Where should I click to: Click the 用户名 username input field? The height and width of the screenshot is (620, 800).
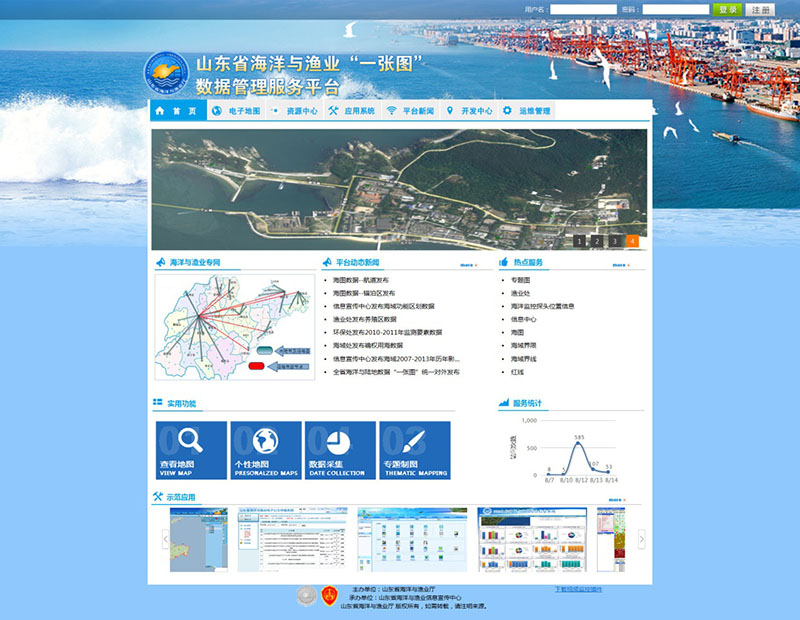coord(583,10)
